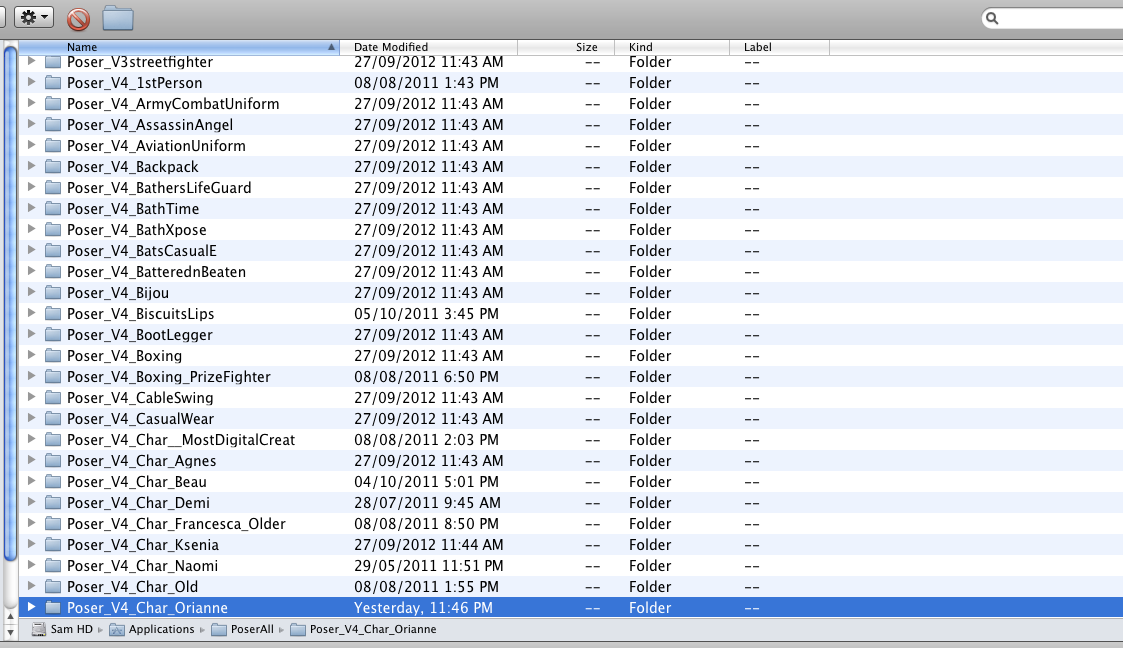Click folder icon of Poser_V3streetfighter
Viewport: 1123px width, 648px height.
click(x=52, y=62)
